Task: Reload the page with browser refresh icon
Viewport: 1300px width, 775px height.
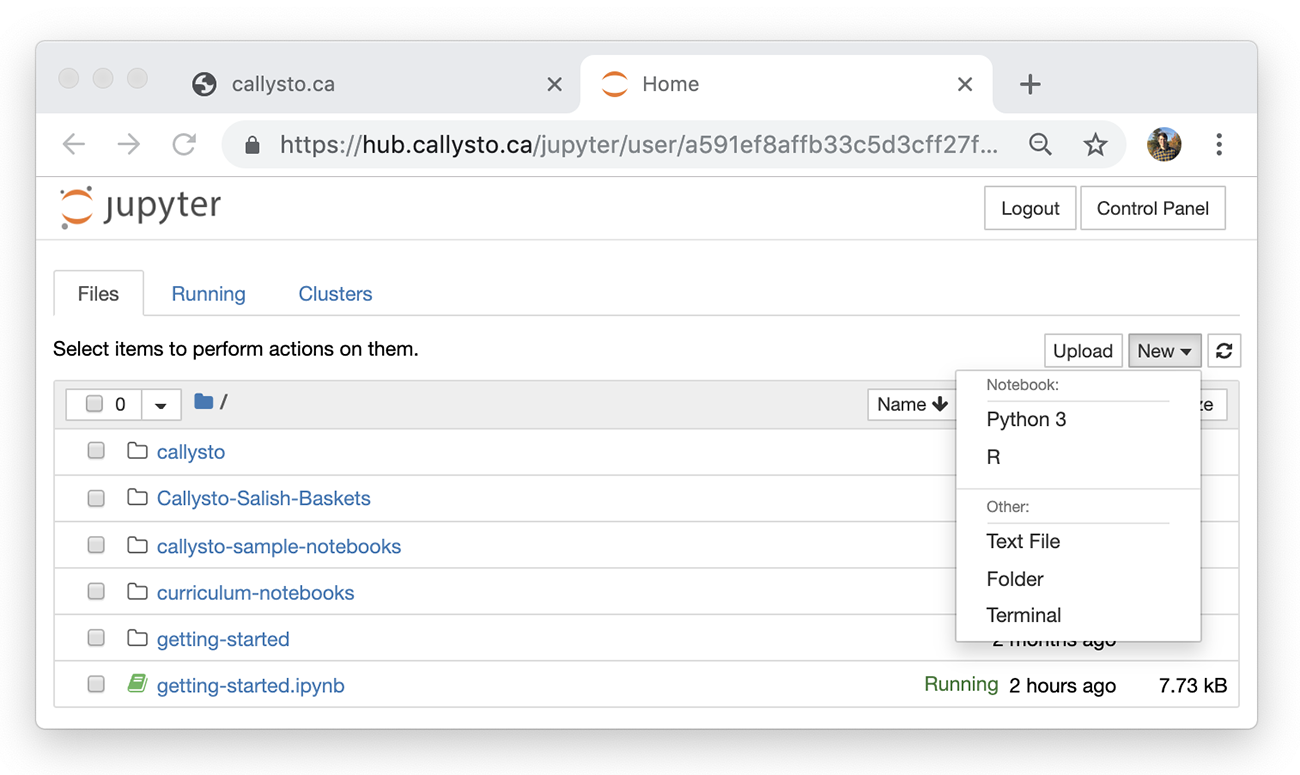Action: pos(184,144)
